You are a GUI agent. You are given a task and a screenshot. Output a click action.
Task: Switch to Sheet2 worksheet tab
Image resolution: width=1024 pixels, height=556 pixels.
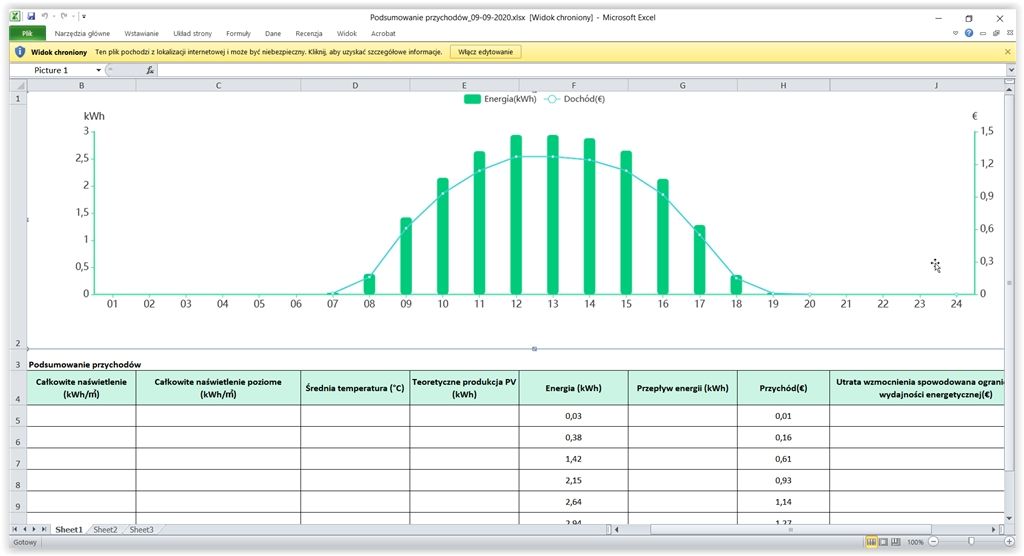pos(105,529)
